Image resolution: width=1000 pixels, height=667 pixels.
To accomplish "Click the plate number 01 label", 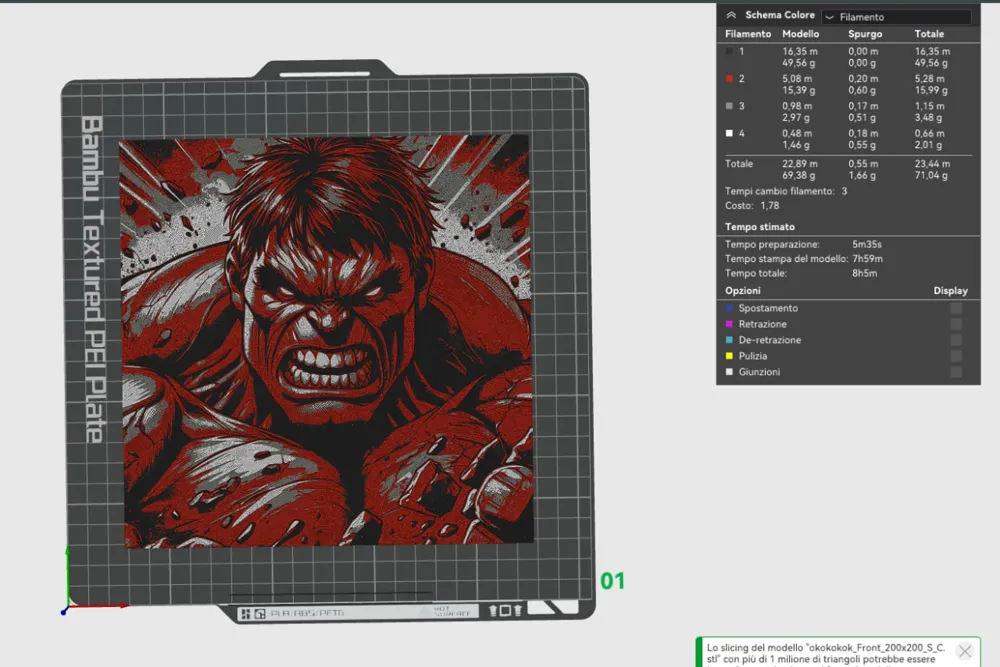I will coord(614,580).
